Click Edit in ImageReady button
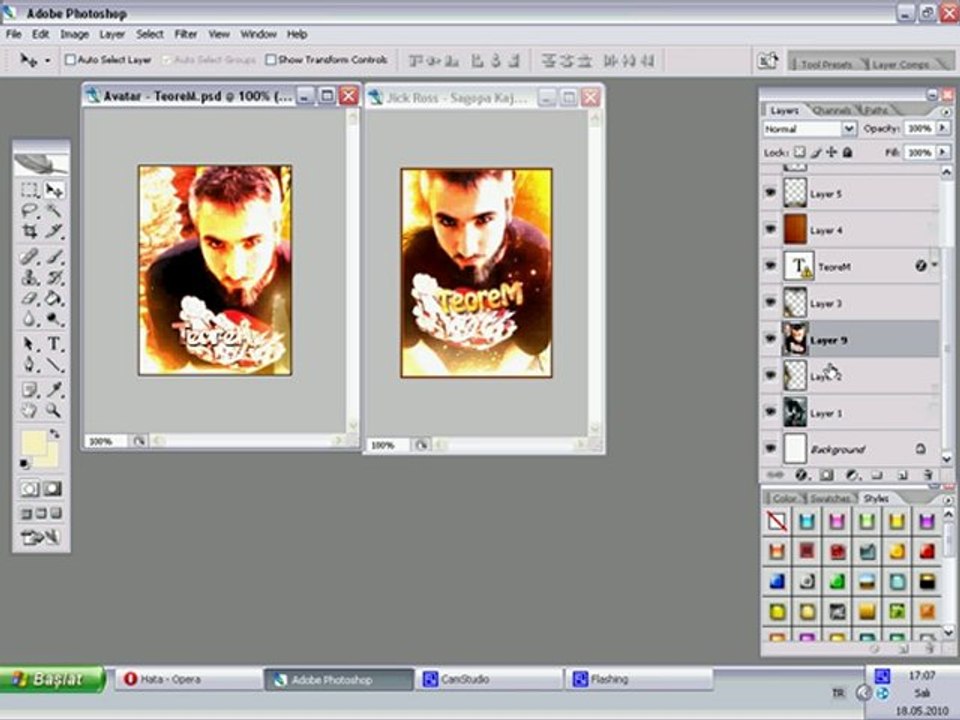 click(x=40, y=537)
